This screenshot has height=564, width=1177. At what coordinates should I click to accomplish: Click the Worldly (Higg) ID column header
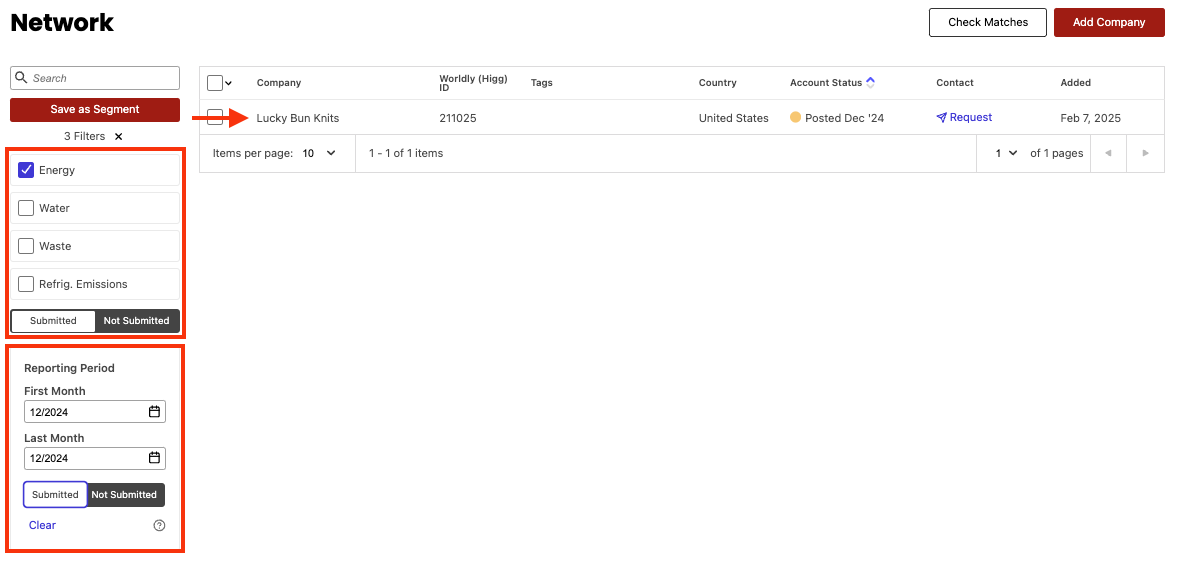point(474,83)
